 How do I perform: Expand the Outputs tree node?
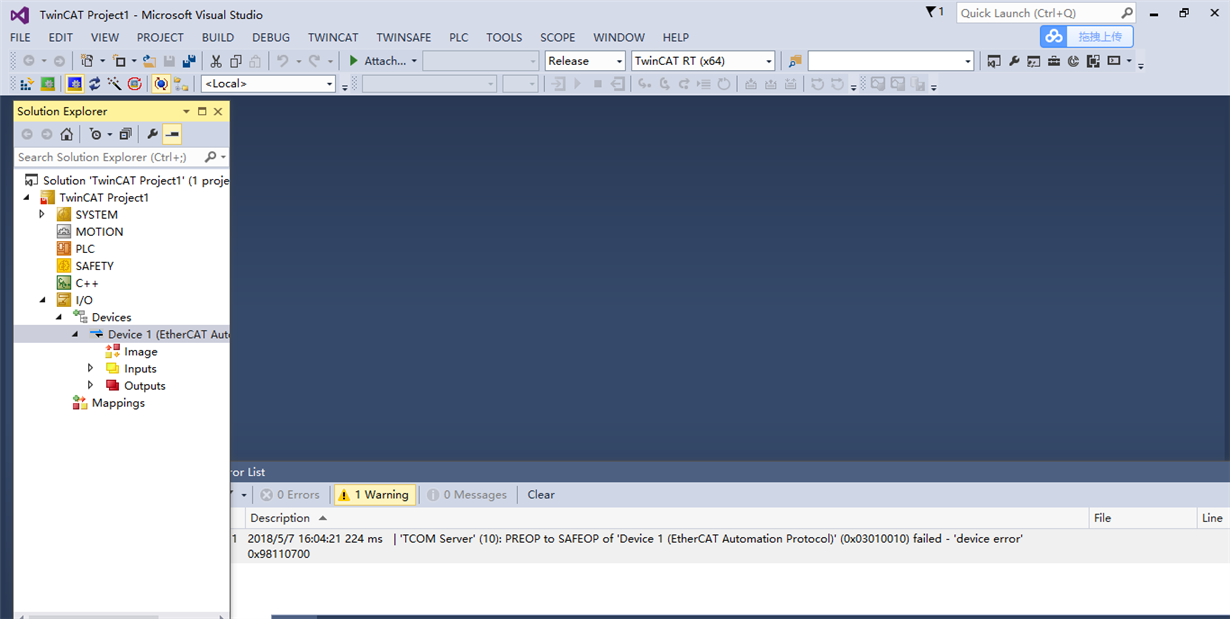pyautogui.click(x=90, y=385)
